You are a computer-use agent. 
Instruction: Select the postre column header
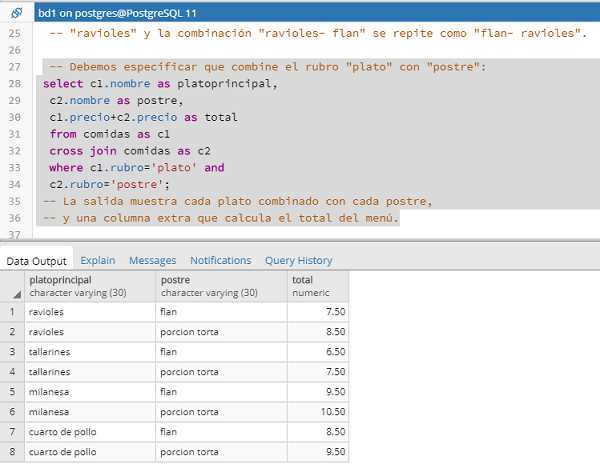click(222, 286)
